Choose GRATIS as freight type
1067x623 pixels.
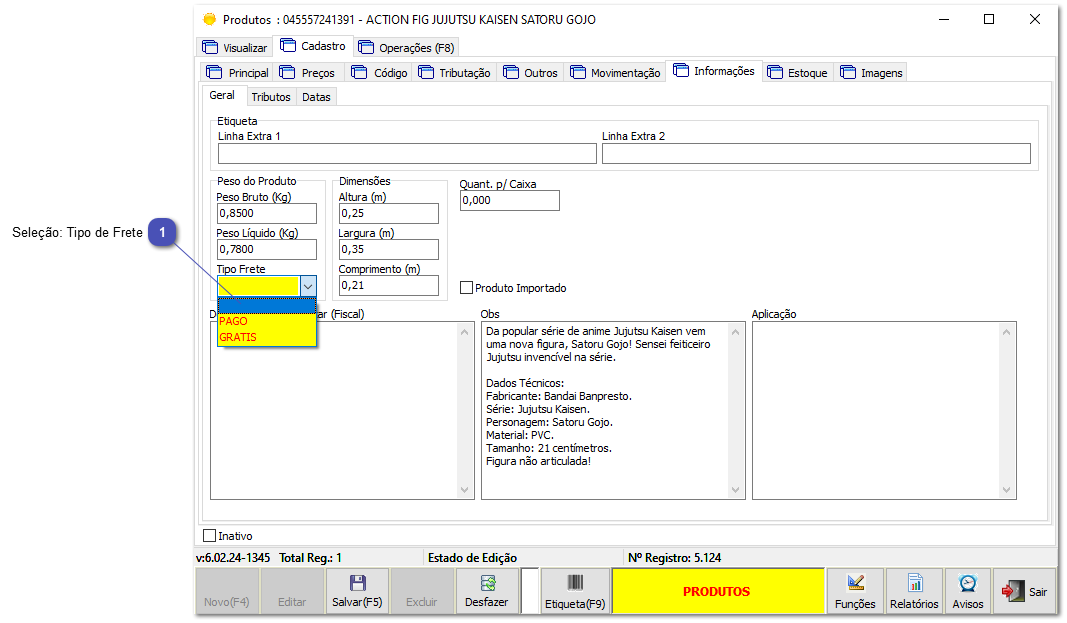point(237,337)
